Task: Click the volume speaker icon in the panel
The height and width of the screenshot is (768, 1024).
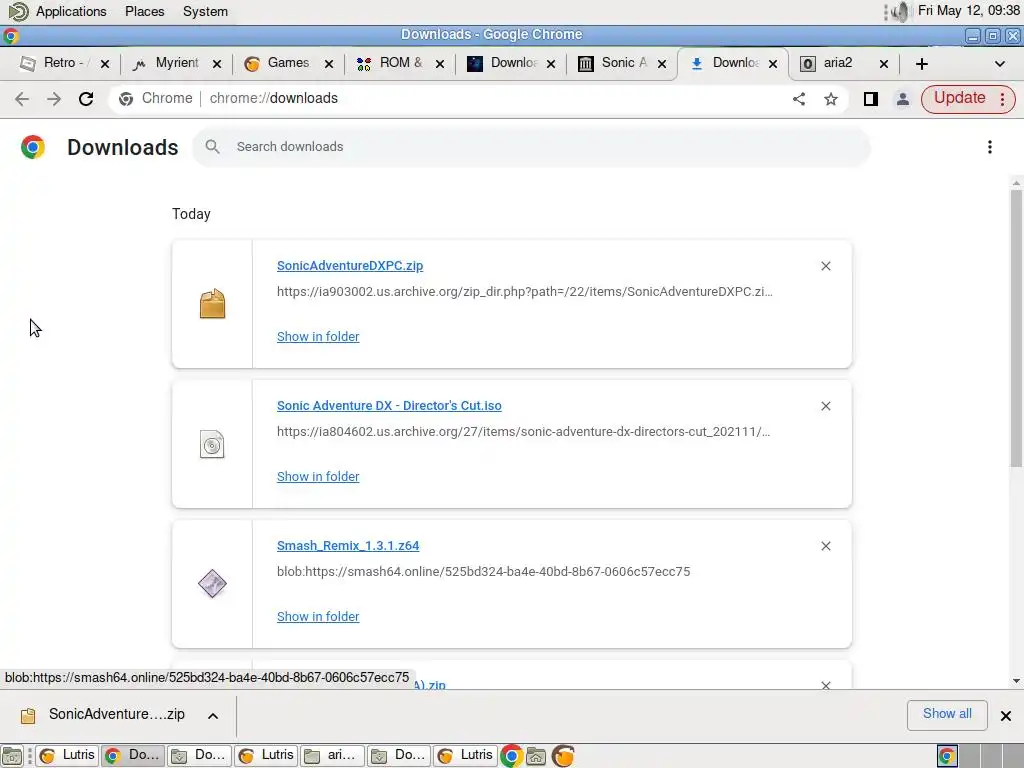Action: click(x=901, y=11)
